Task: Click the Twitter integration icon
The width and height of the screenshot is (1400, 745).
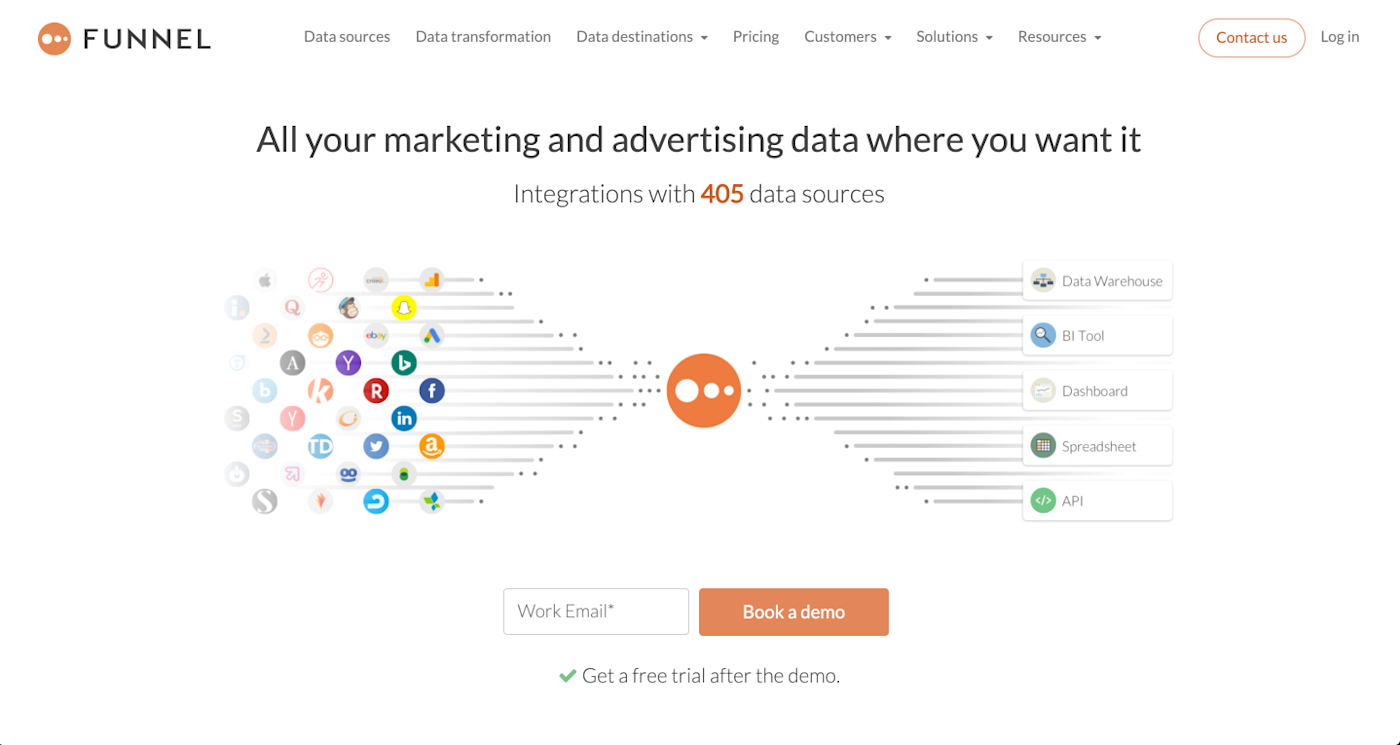Action: [376, 446]
